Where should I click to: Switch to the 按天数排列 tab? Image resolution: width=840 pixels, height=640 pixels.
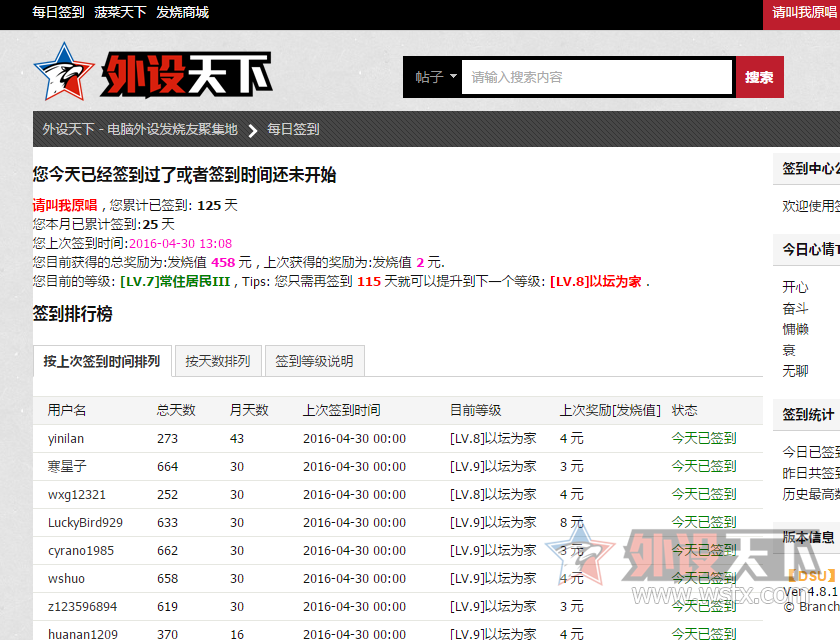tap(217, 361)
